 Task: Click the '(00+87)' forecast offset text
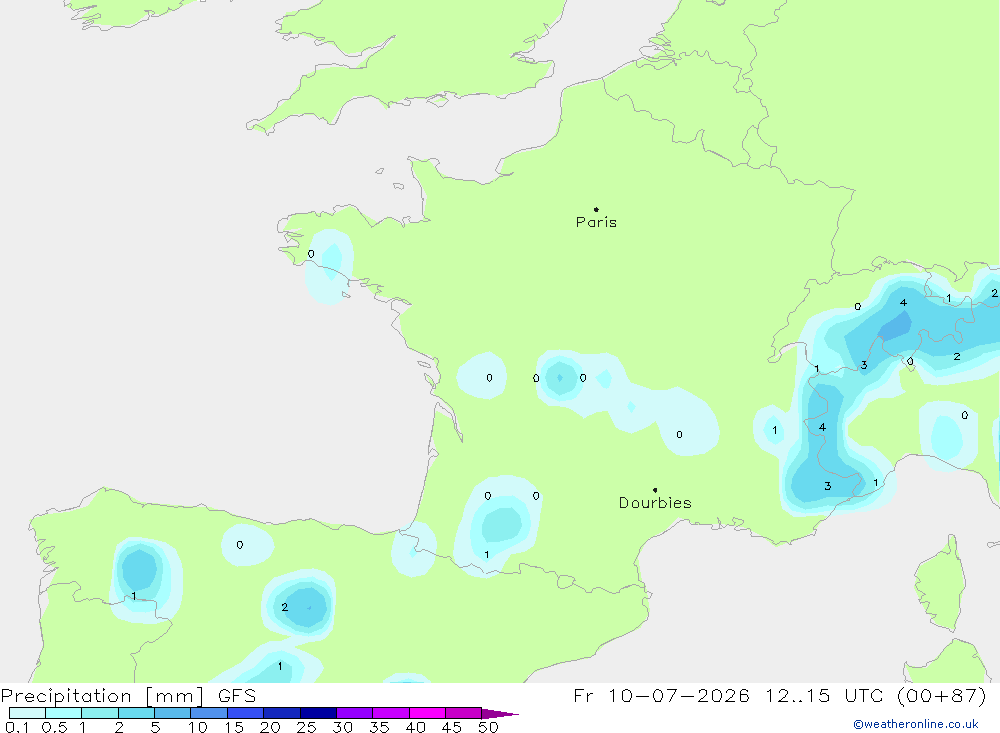941,695
